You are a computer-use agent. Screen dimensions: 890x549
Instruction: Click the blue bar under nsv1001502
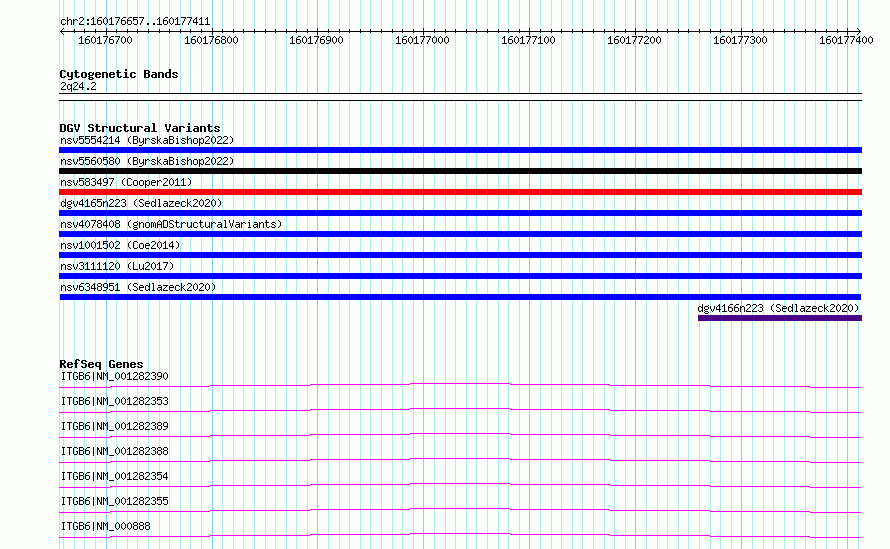[x=460, y=255]
